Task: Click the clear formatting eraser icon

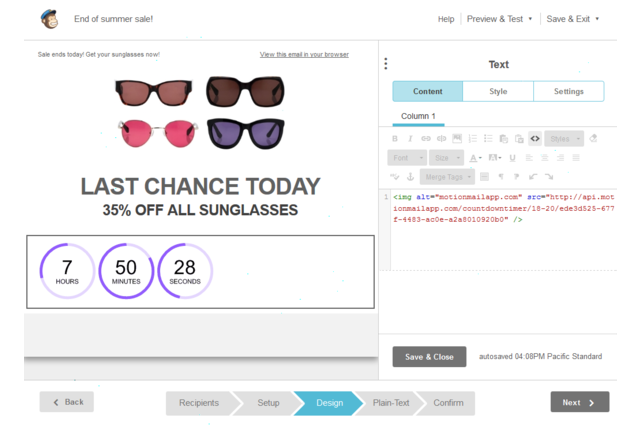Action: click(x=594, y=139)
